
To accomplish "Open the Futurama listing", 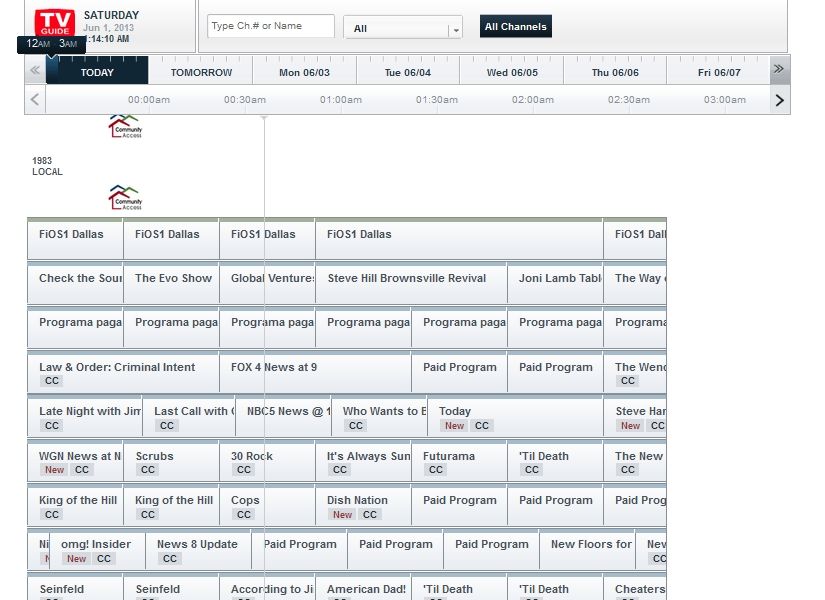I will point(459,462).
